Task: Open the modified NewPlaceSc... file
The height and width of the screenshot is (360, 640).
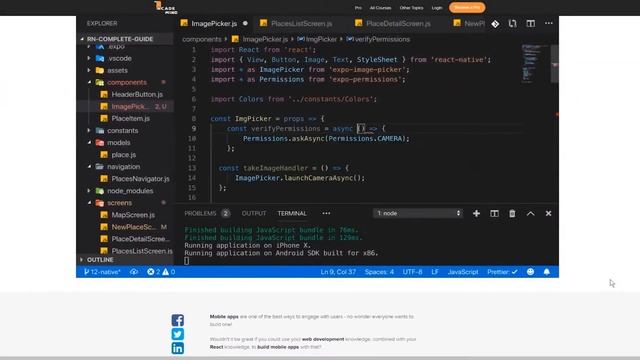Action: tap(133, 227)
